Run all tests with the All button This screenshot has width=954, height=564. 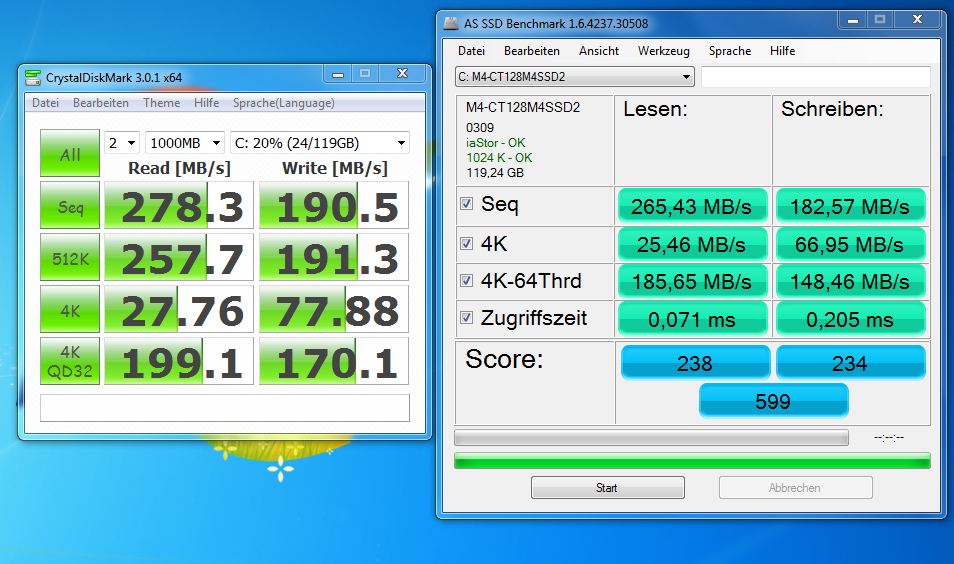point(70,153)
